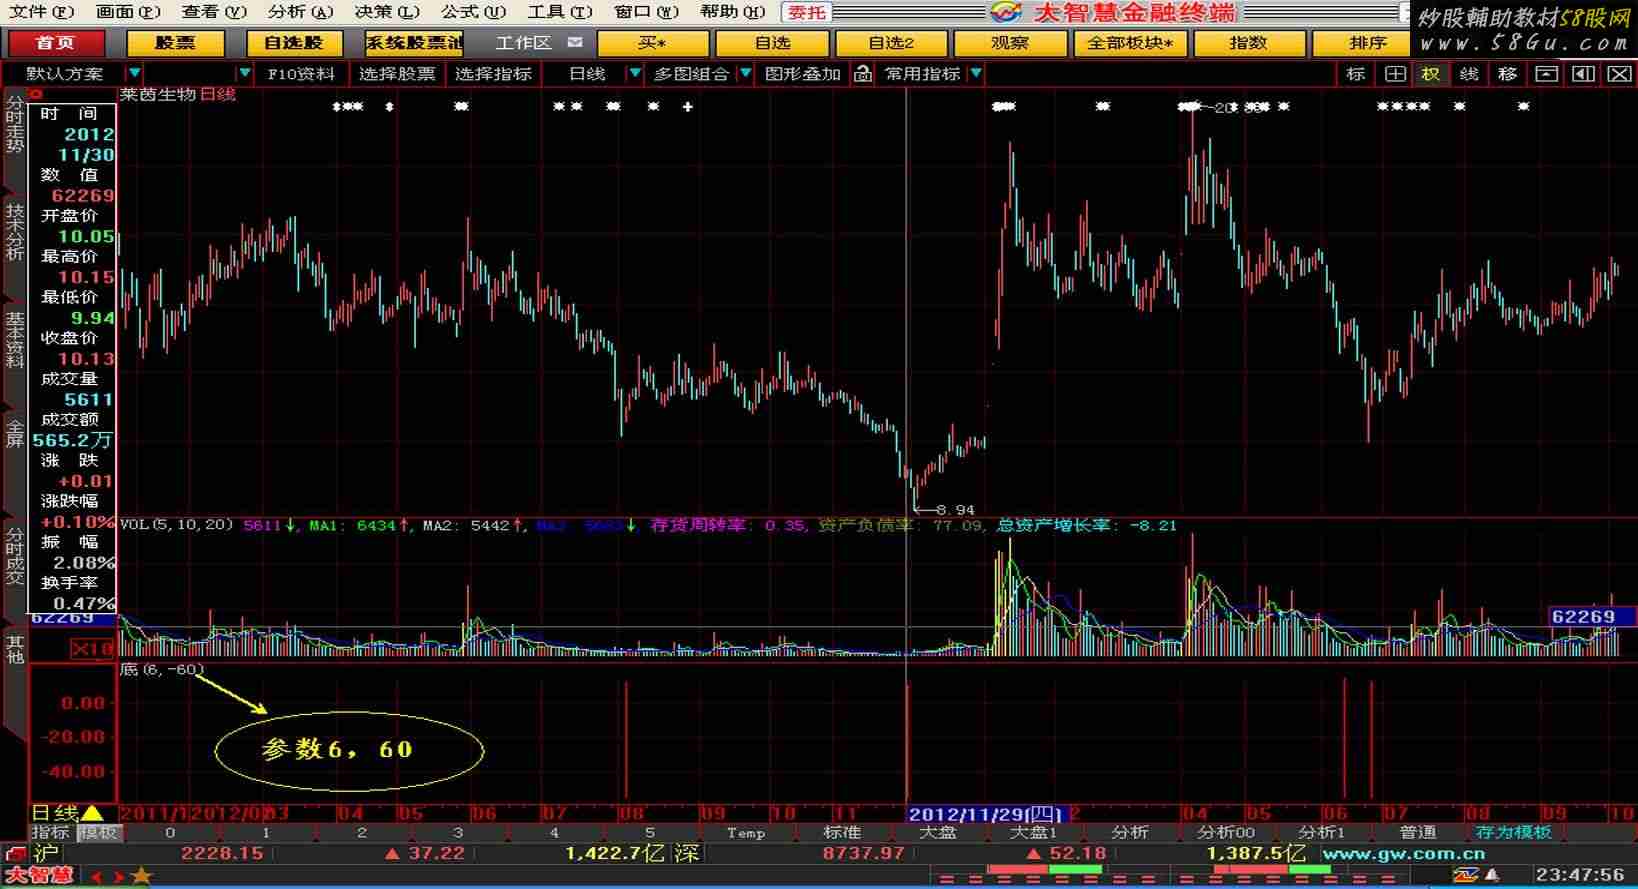The height and width of the screenshot is (889, 1638).
Task: Click the 大智慧 logo at bottom left
Action: tap(39, 876)
